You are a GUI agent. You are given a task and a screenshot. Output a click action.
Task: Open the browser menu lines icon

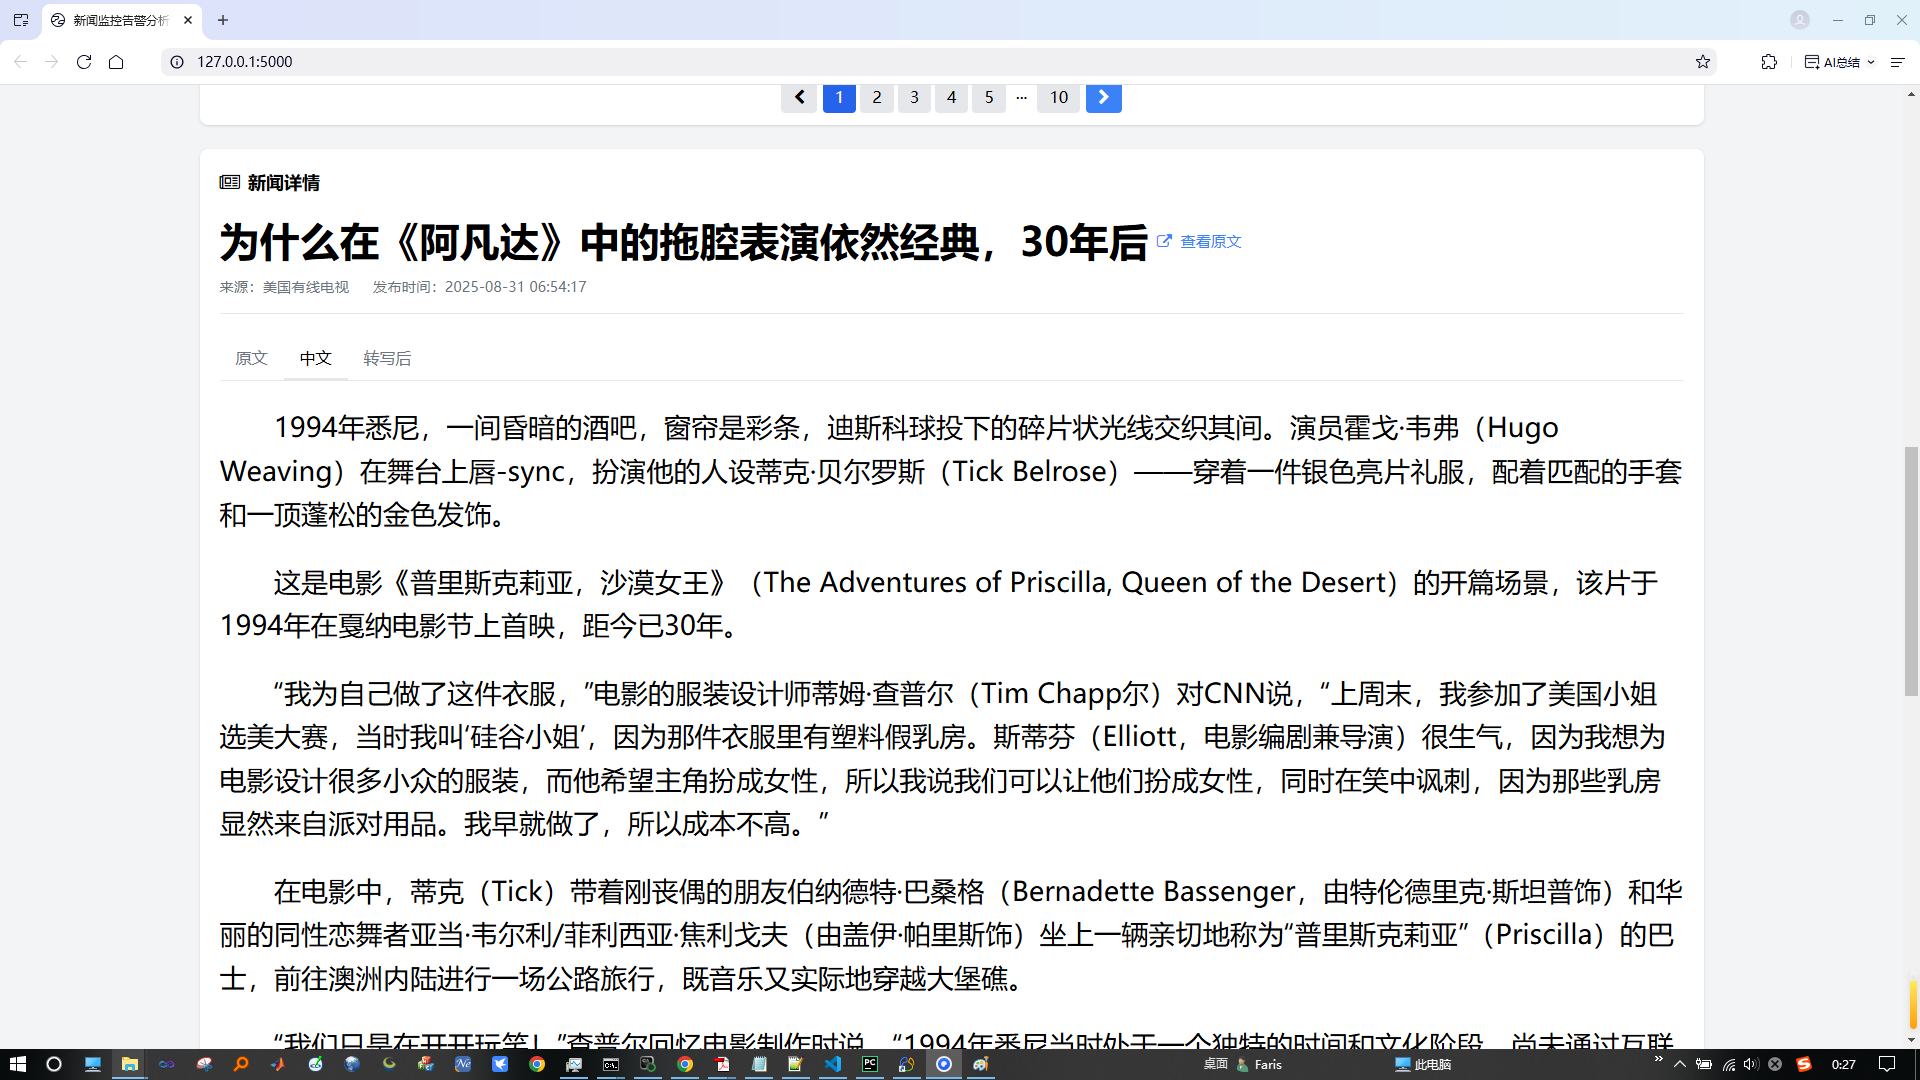click(1897, 62)
